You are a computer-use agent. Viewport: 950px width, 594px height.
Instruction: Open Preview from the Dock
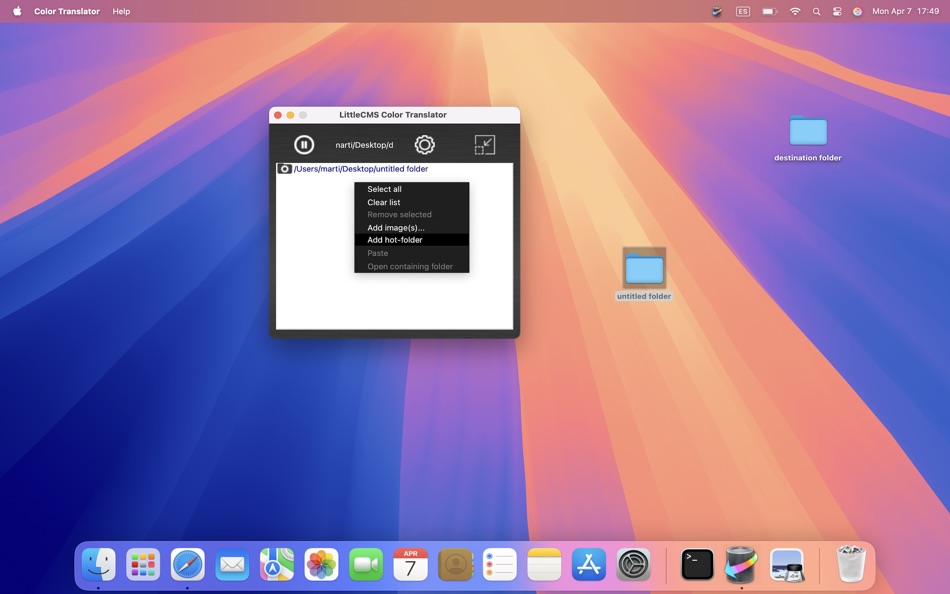(786, 564)
